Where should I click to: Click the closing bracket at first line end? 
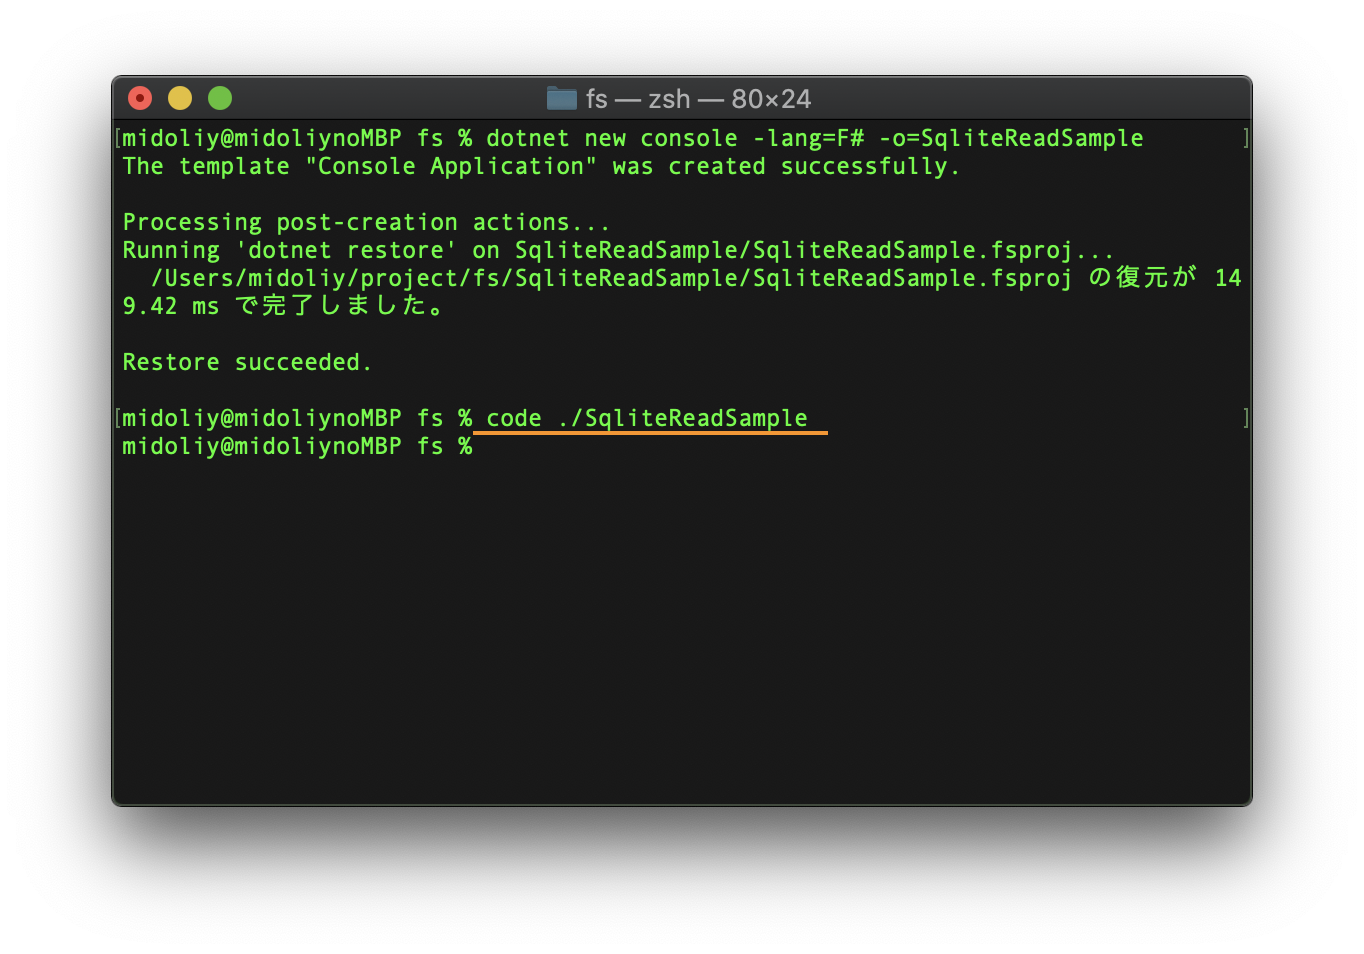pyautogui.click(x=1244, y=138)
